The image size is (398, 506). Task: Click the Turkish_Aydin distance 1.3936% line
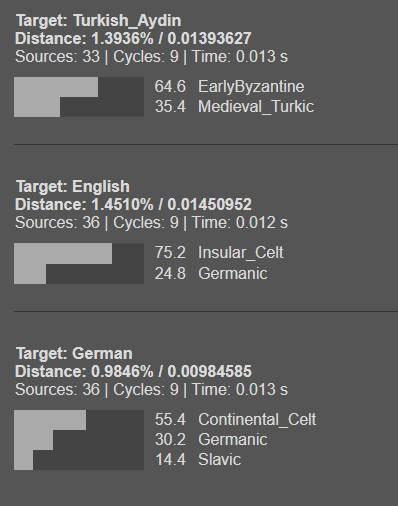[133, 38]
